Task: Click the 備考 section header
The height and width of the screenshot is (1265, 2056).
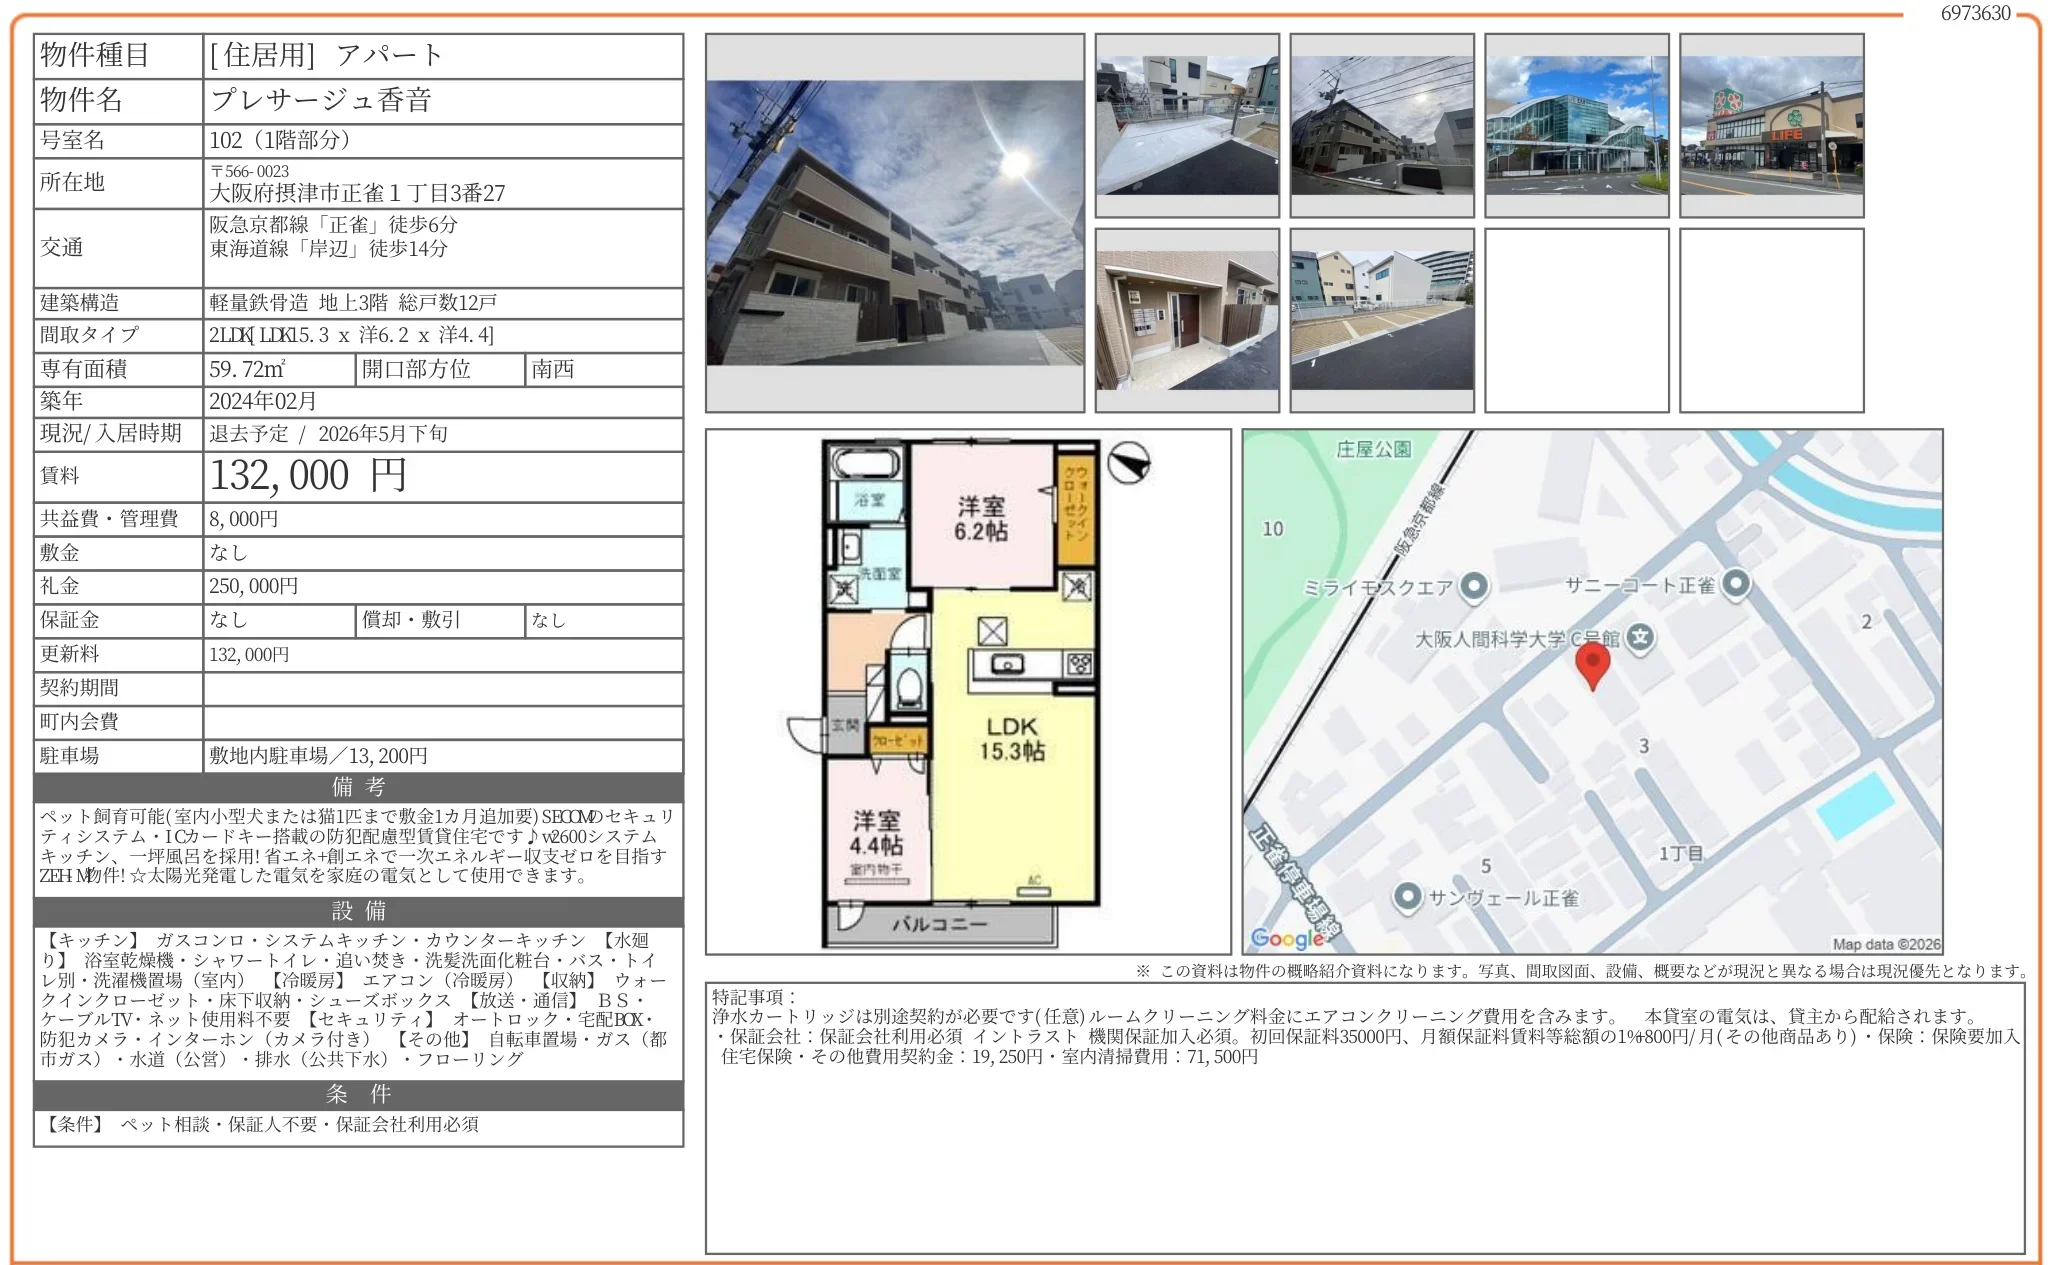Action: (358, 787)
